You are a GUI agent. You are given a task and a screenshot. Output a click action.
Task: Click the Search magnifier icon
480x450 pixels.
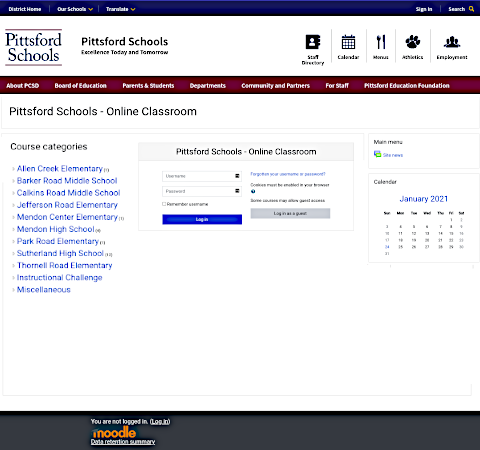coord(471,9)
